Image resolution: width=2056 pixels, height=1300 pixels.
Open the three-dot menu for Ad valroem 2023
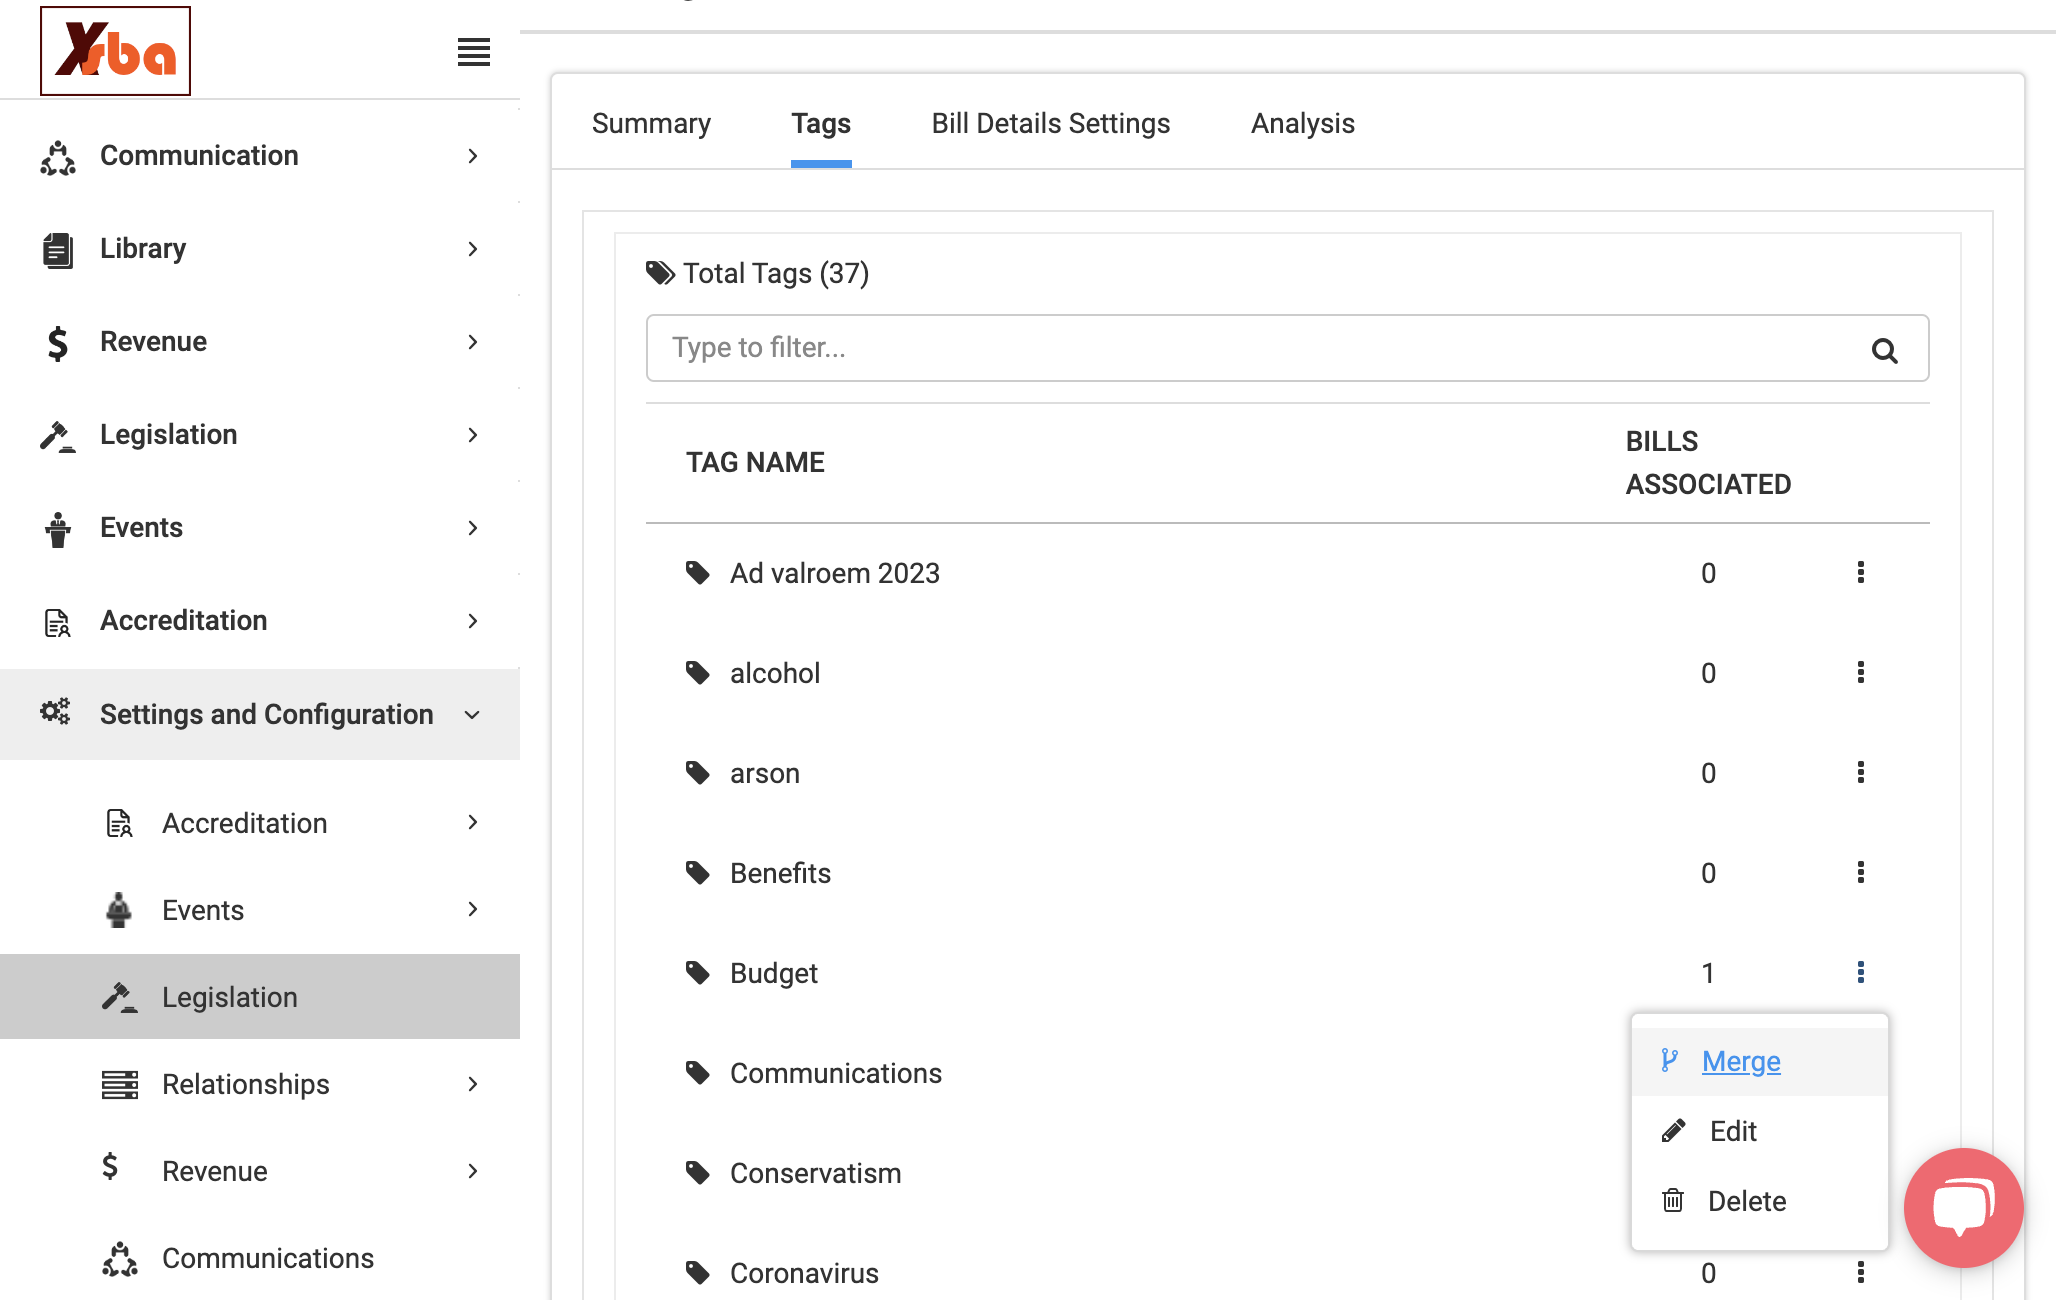click(x=1860, y=572)
